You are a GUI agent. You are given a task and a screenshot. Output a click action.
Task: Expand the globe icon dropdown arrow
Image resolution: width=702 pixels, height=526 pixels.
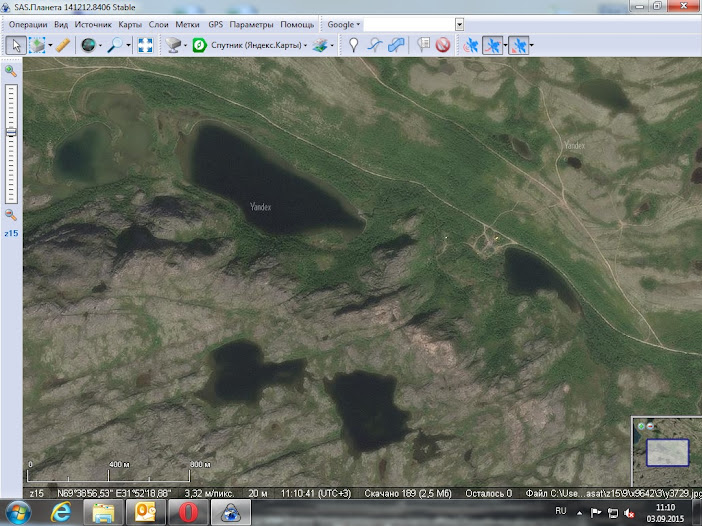100,45
